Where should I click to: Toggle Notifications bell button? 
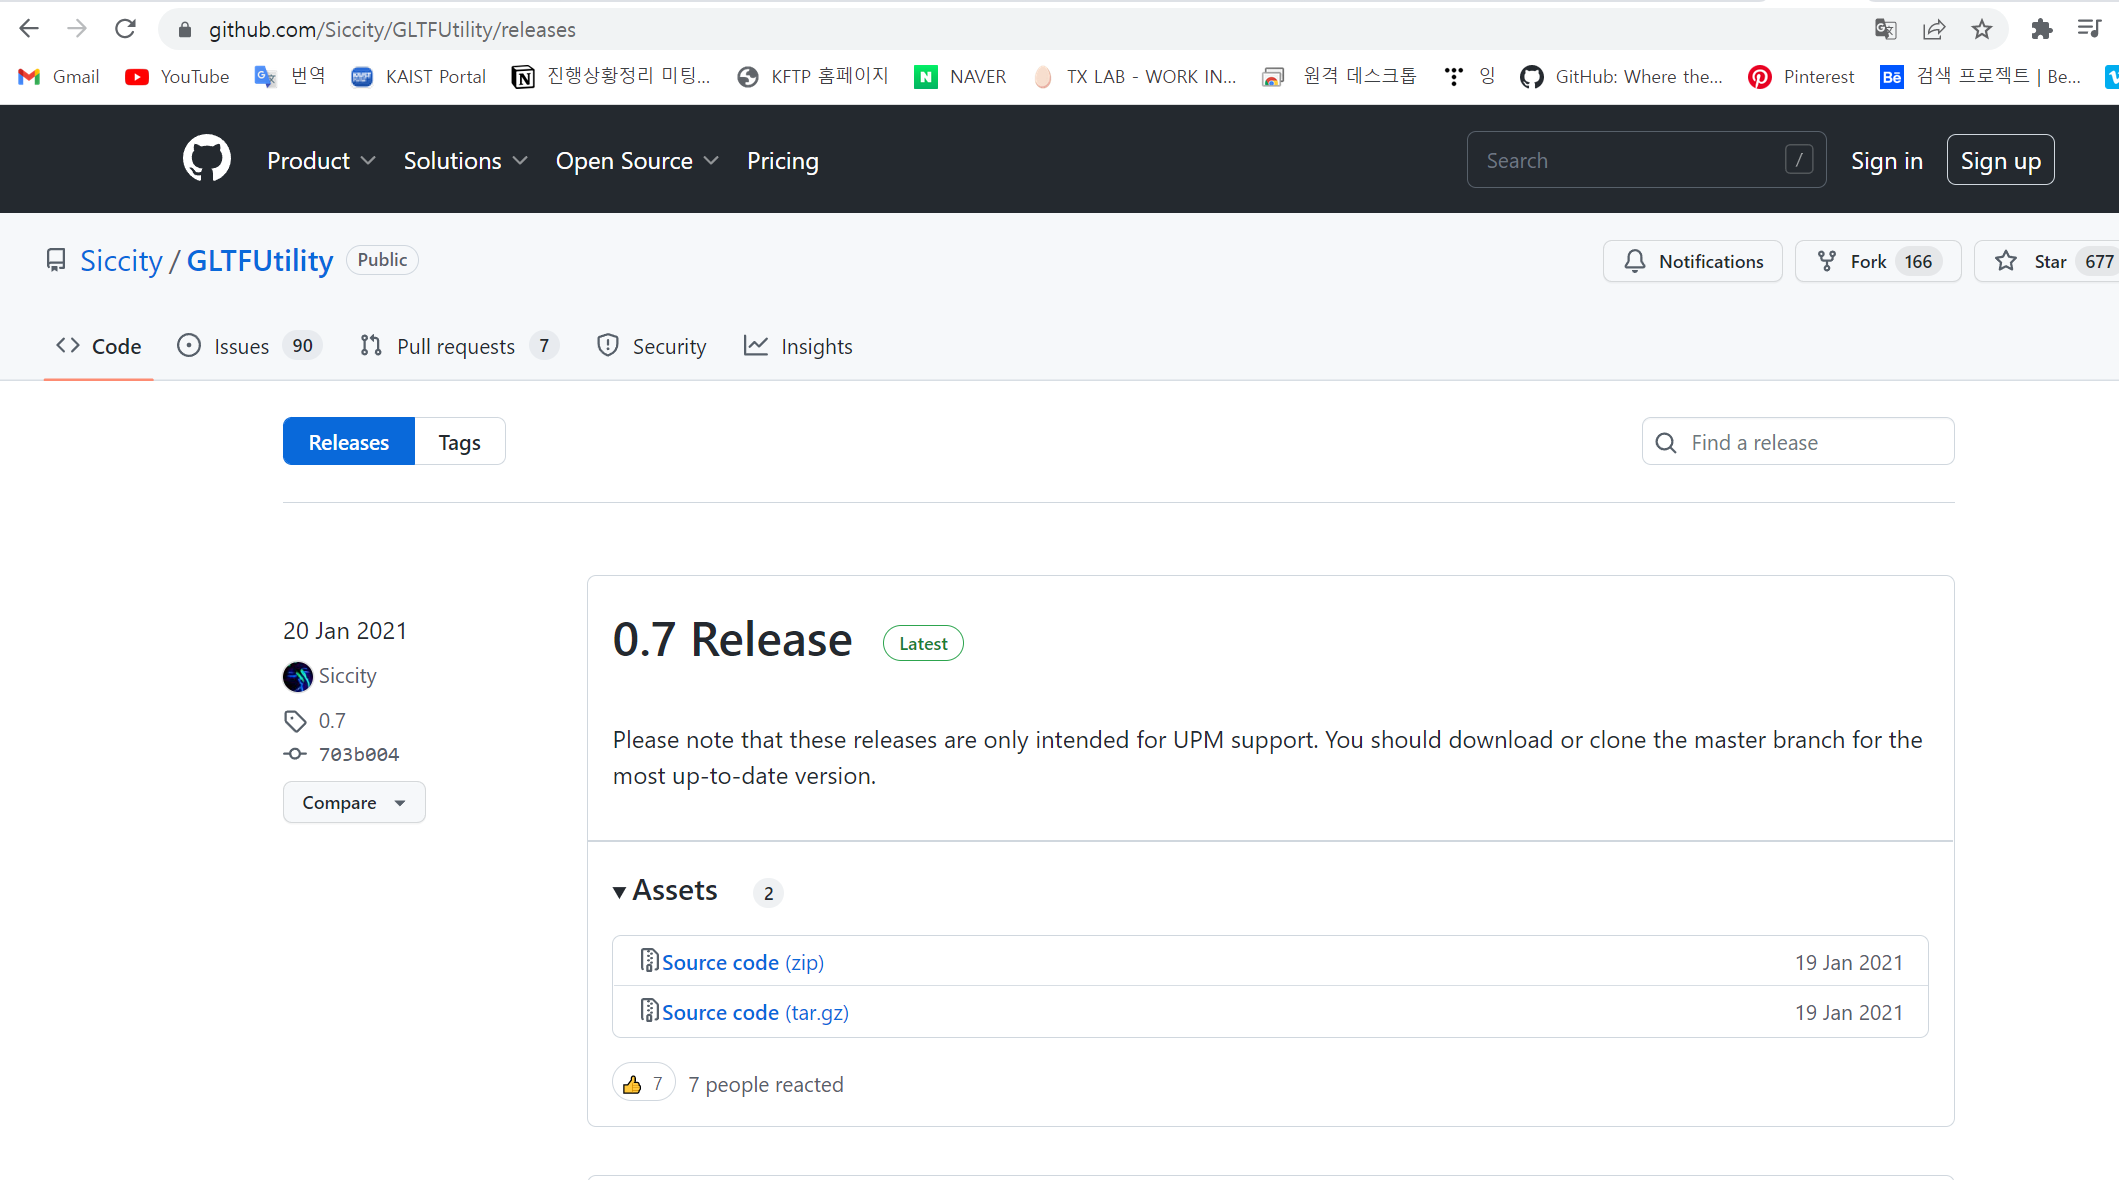click(1692, 261)
